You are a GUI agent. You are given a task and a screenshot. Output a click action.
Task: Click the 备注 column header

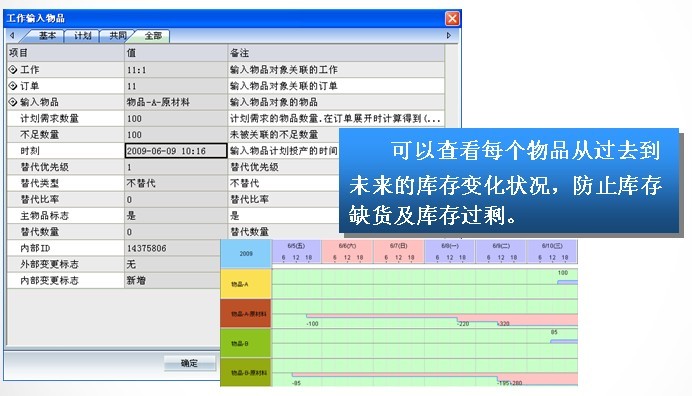pos(336,53)
